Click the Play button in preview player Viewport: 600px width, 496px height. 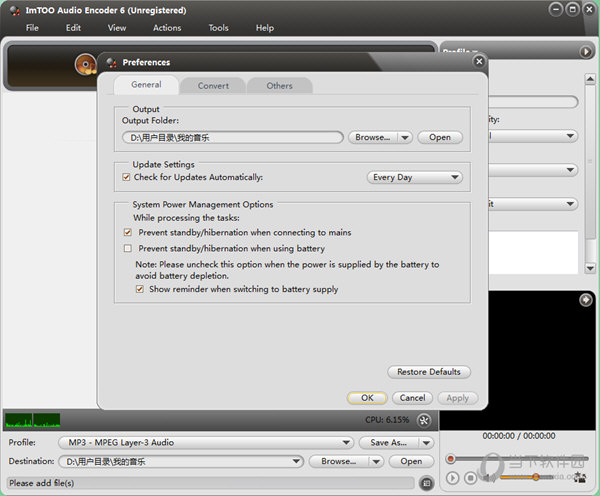(452, 478)
